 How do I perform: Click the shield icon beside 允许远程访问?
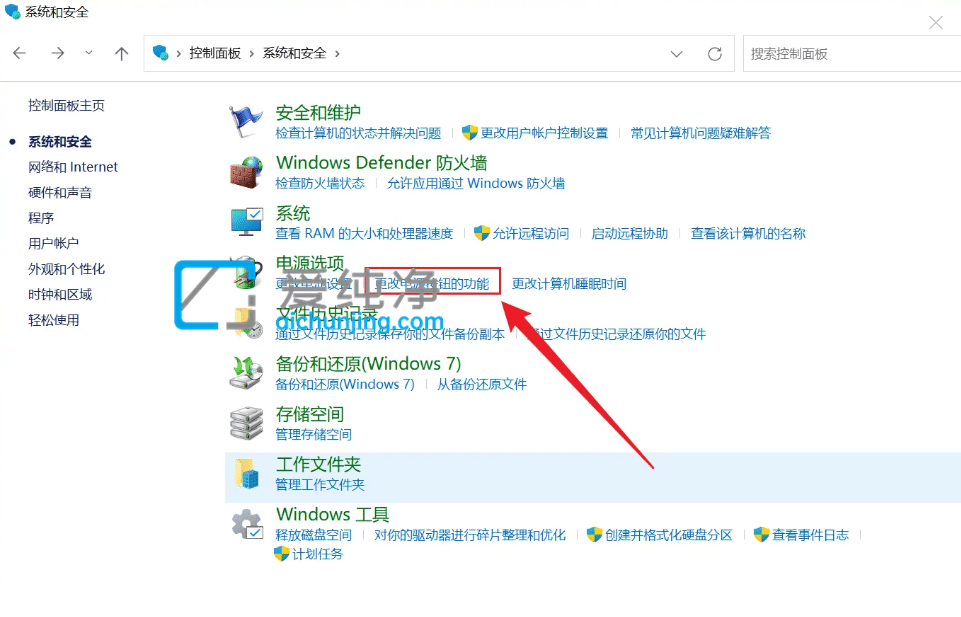[482, 233]
